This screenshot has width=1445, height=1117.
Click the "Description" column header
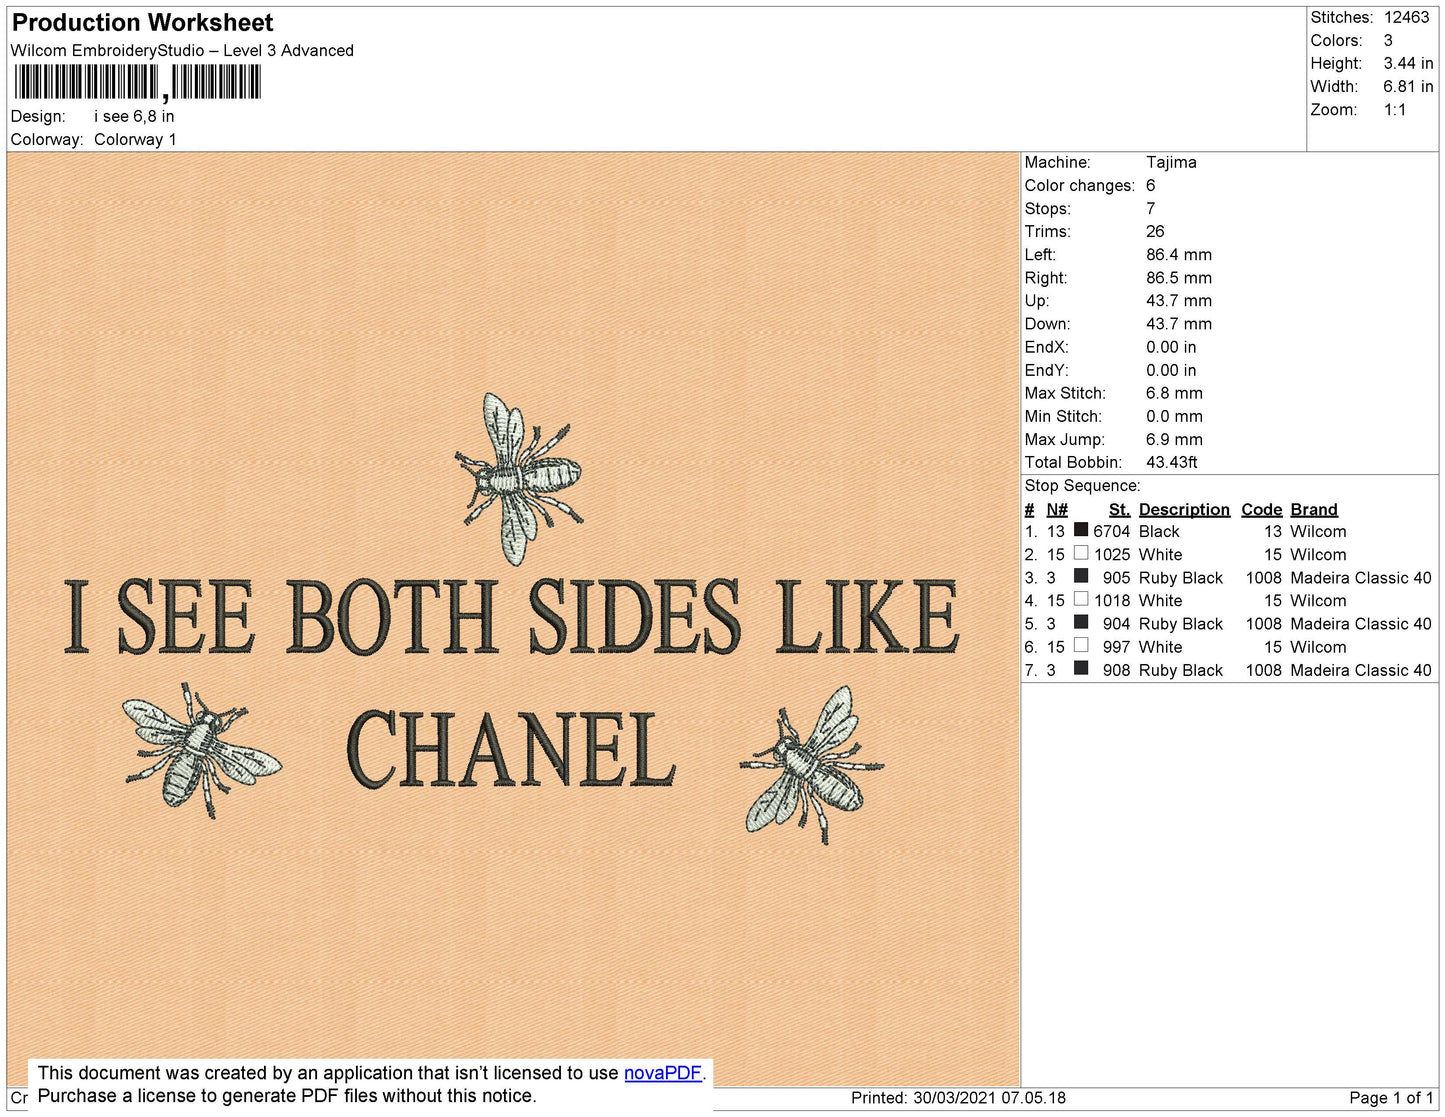(1184, 510)
